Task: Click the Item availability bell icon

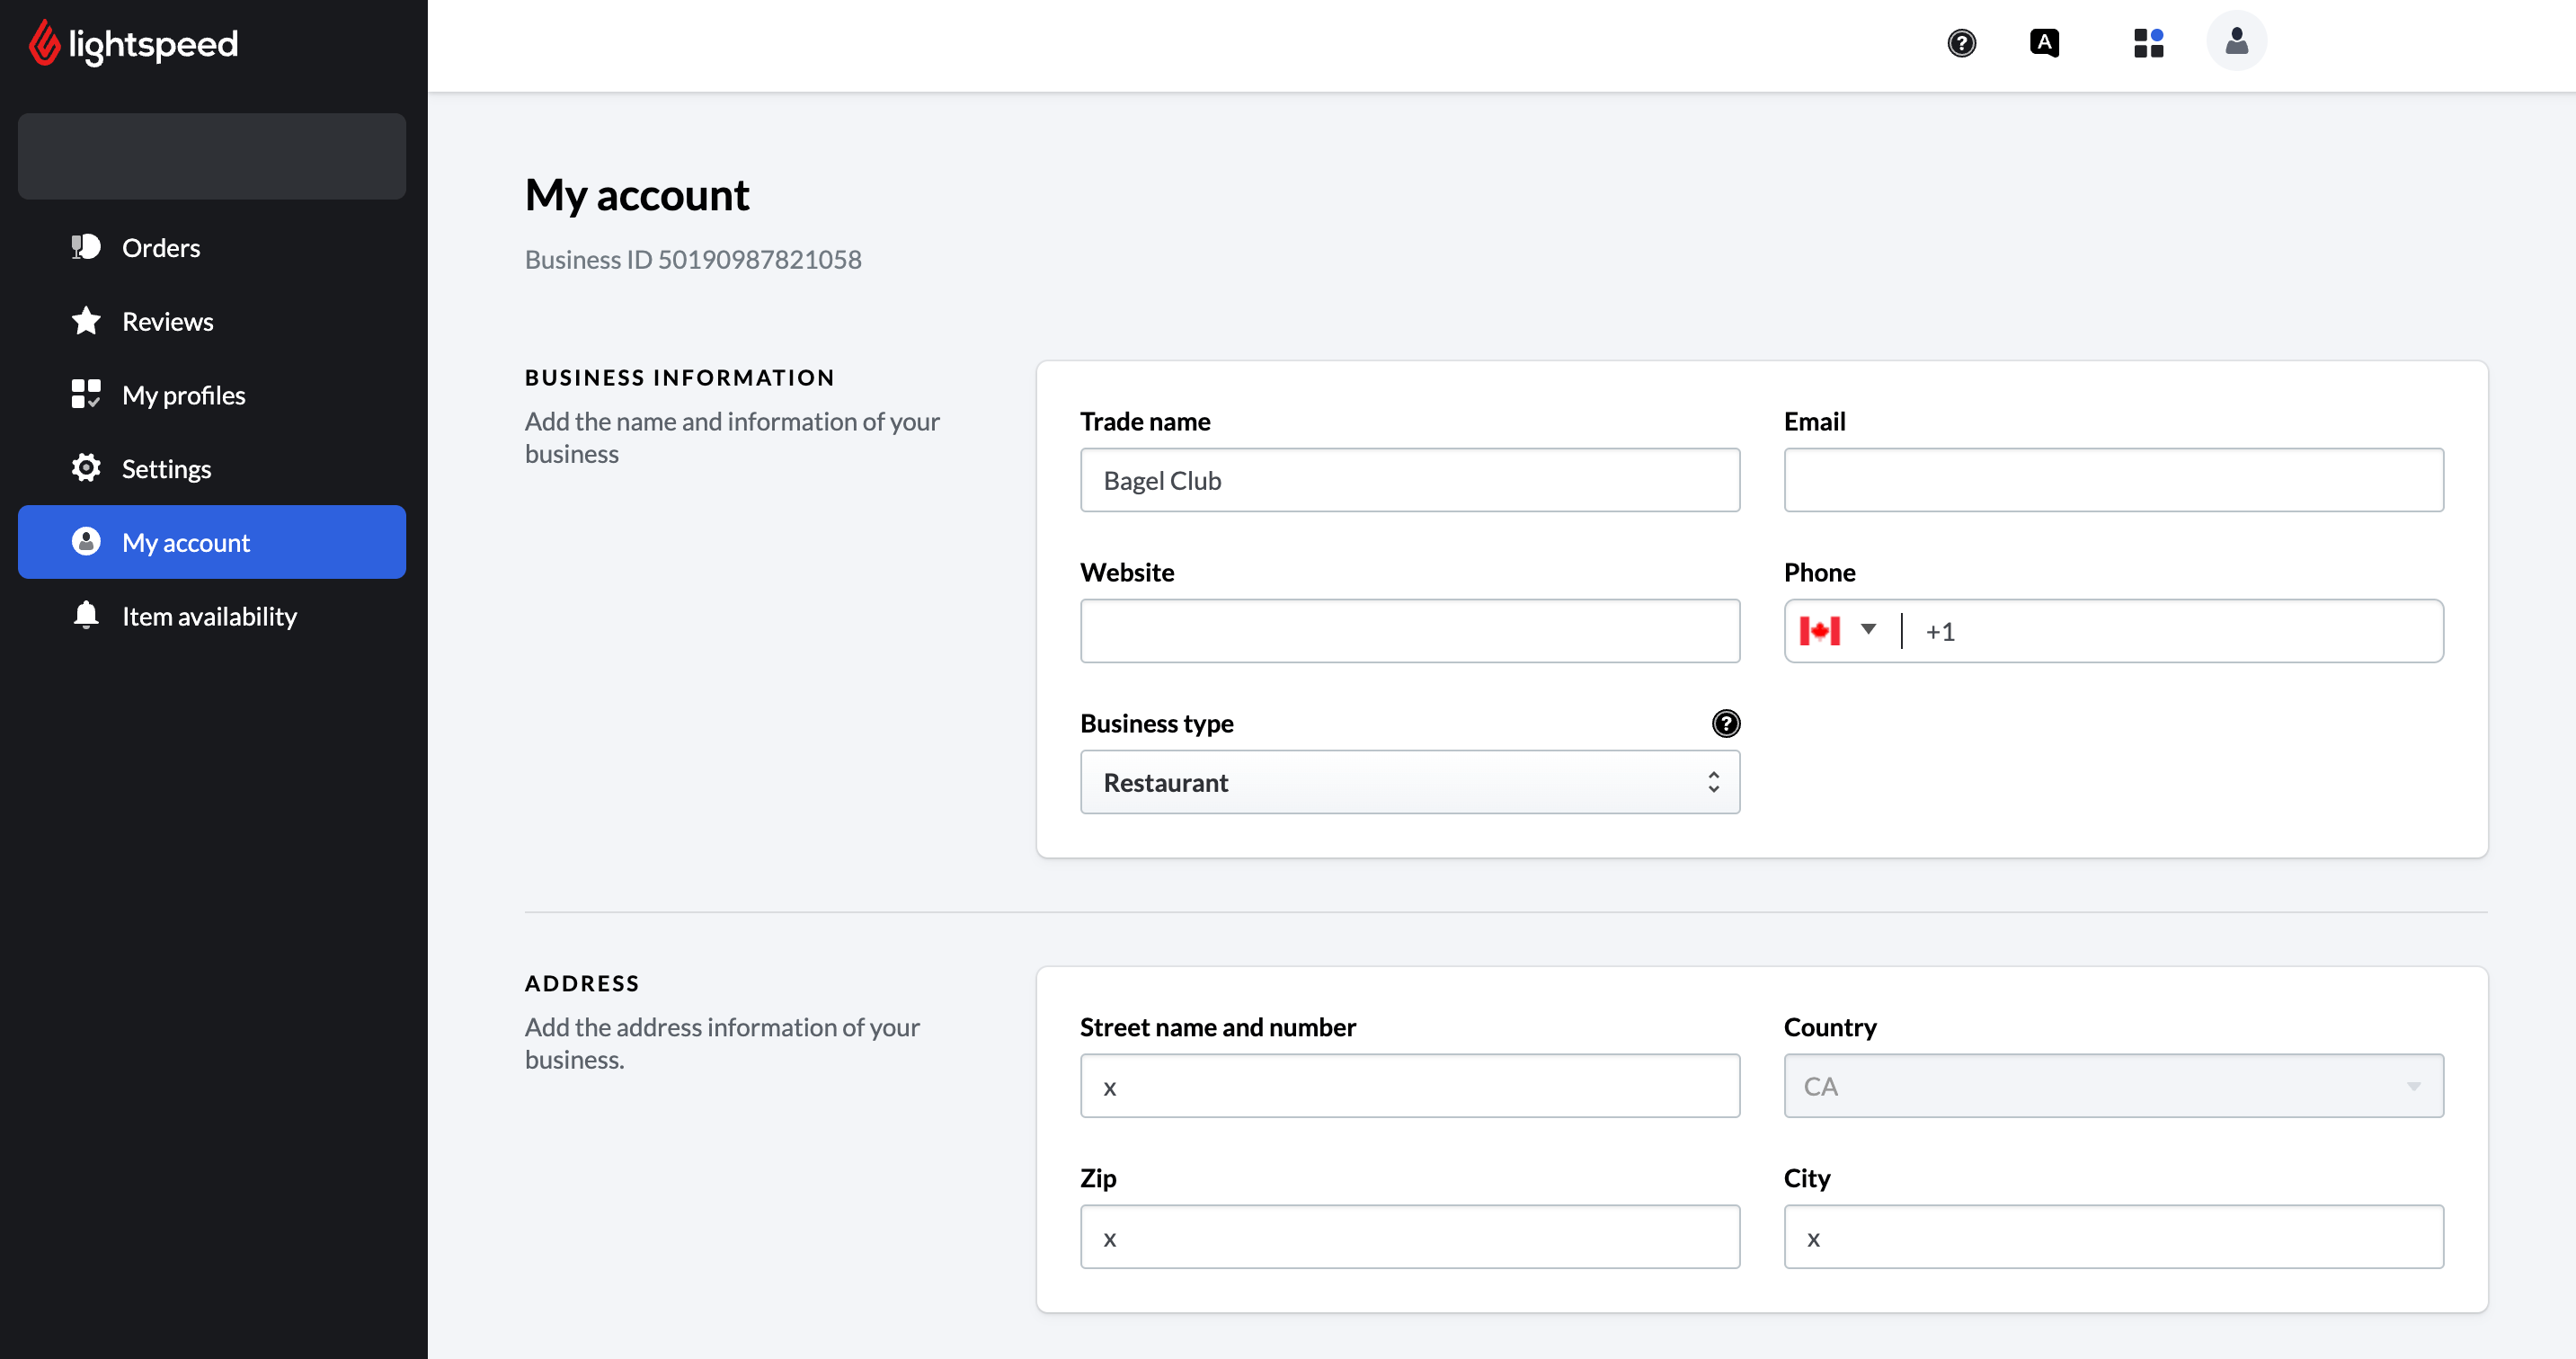Action: tap(86, 615)
